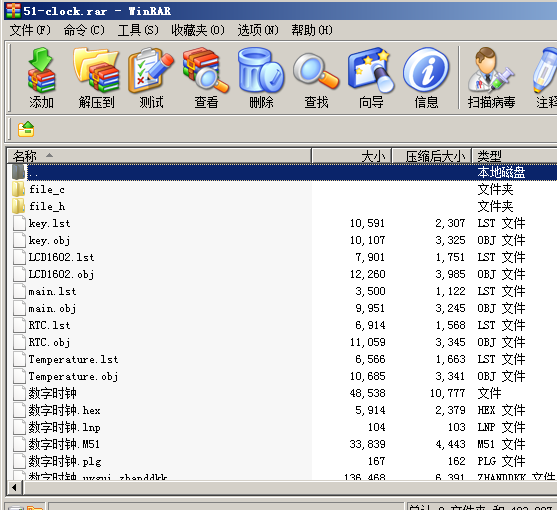Select the 数字时钟.plg file name
Image resolution: width=557 pixels, height=510 pixels.
coord(65,461)
